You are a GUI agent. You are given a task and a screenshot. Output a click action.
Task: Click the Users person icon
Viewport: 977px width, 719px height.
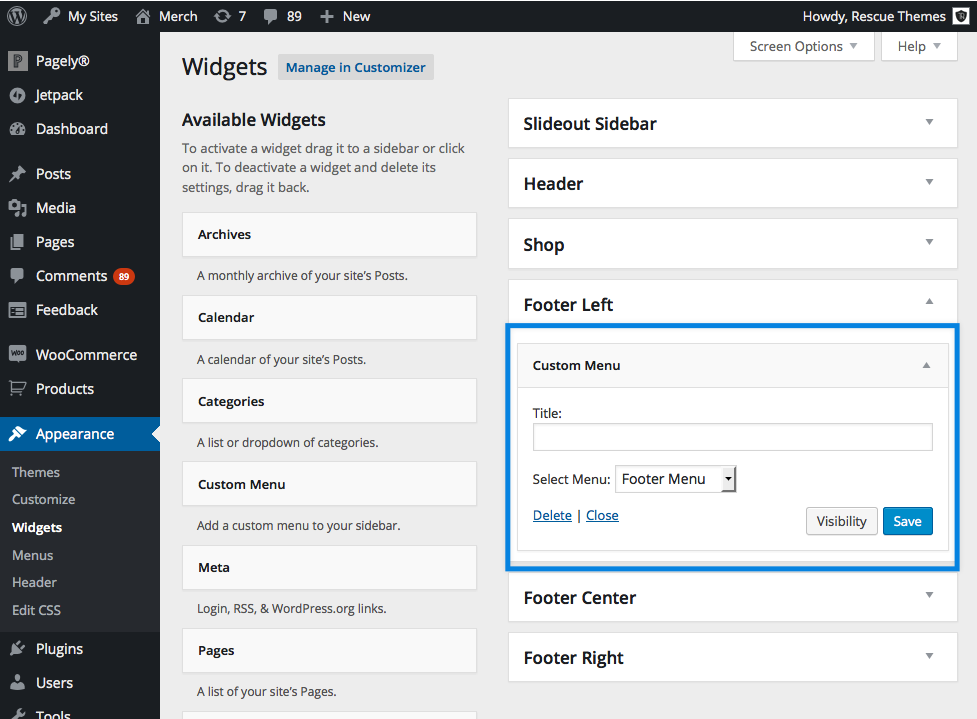[x=17, y=682]
